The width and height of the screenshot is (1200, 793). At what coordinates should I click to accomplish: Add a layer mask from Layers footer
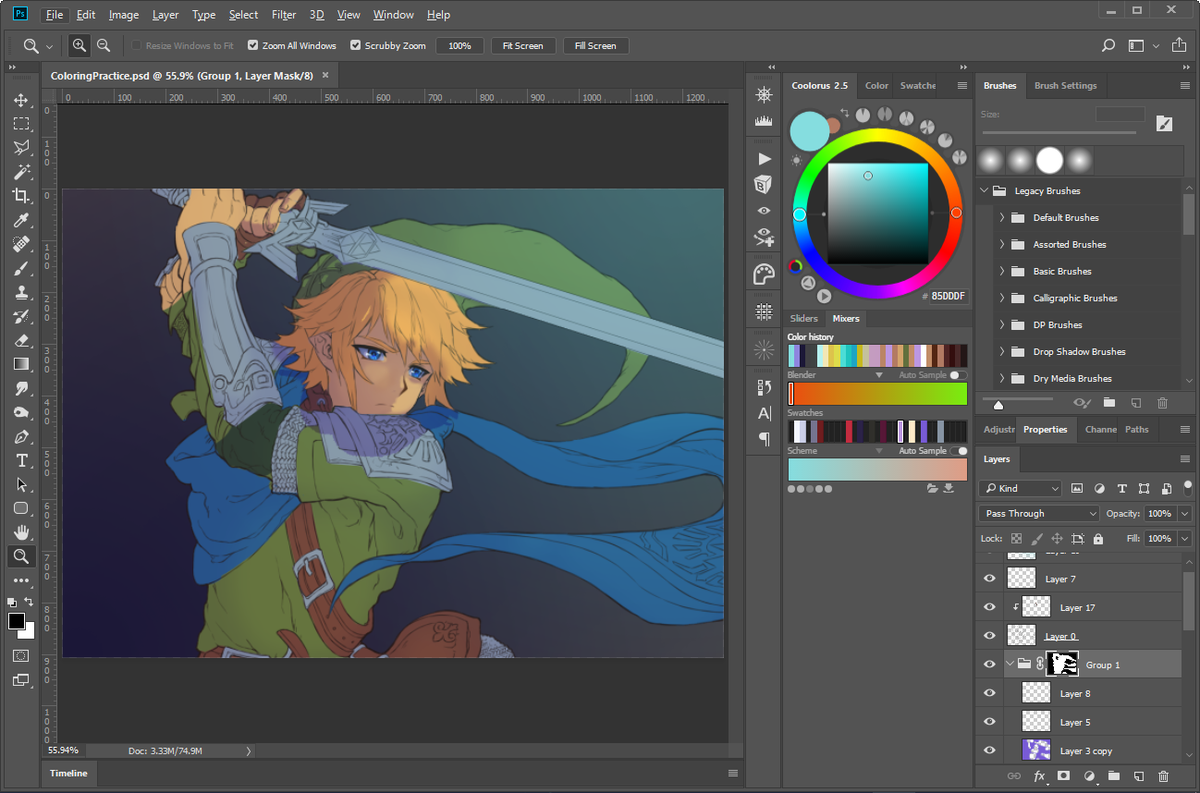[x=1063, y=776]
